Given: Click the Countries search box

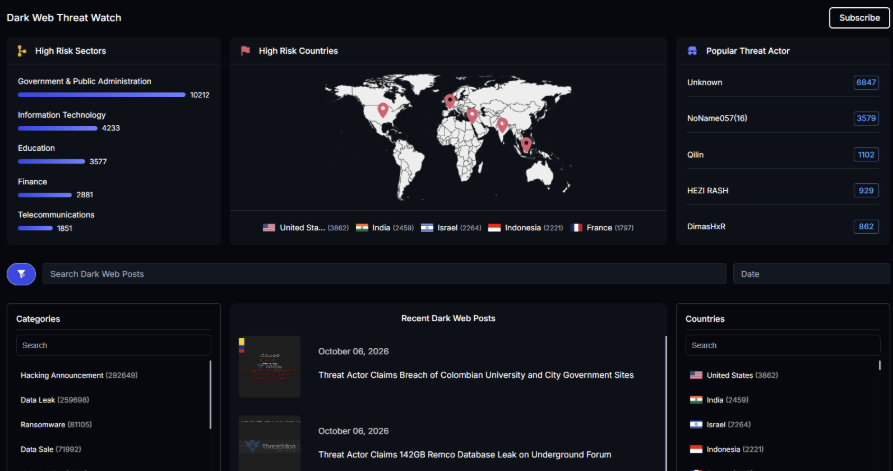Looking at the screenshot, I should [x=783, y=345].
